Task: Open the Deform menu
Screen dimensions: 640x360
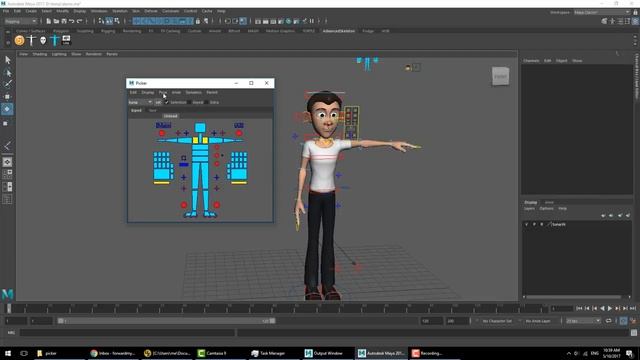Action: [x=151, y=11]
